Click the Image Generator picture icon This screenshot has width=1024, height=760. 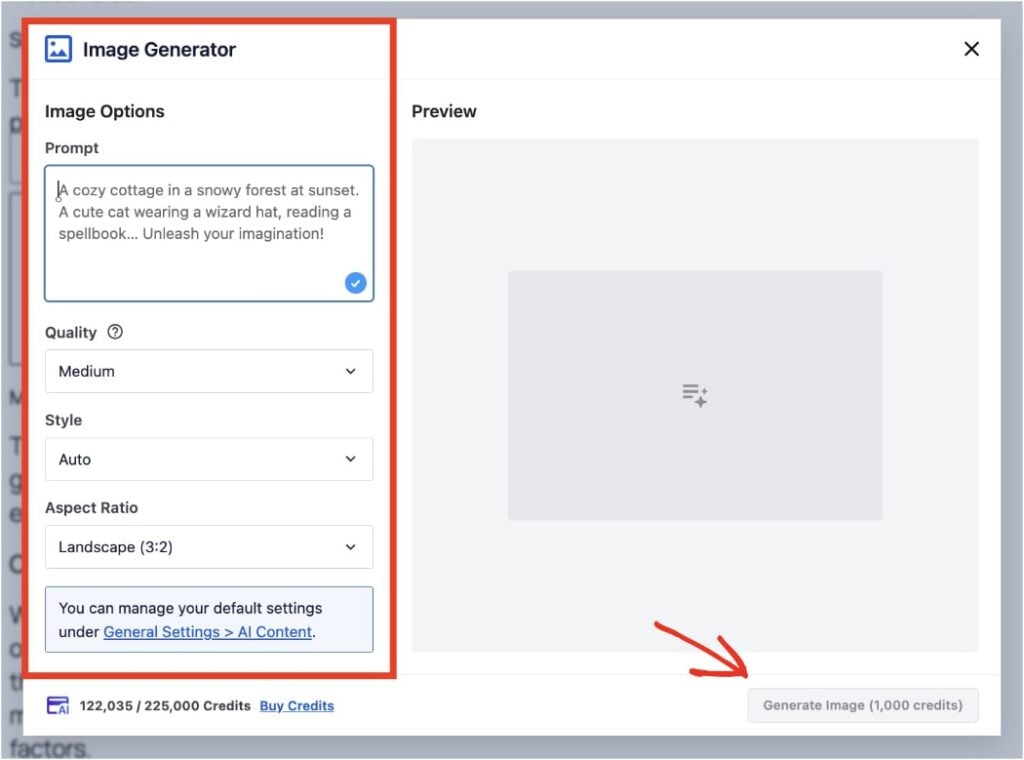(58, 49)
